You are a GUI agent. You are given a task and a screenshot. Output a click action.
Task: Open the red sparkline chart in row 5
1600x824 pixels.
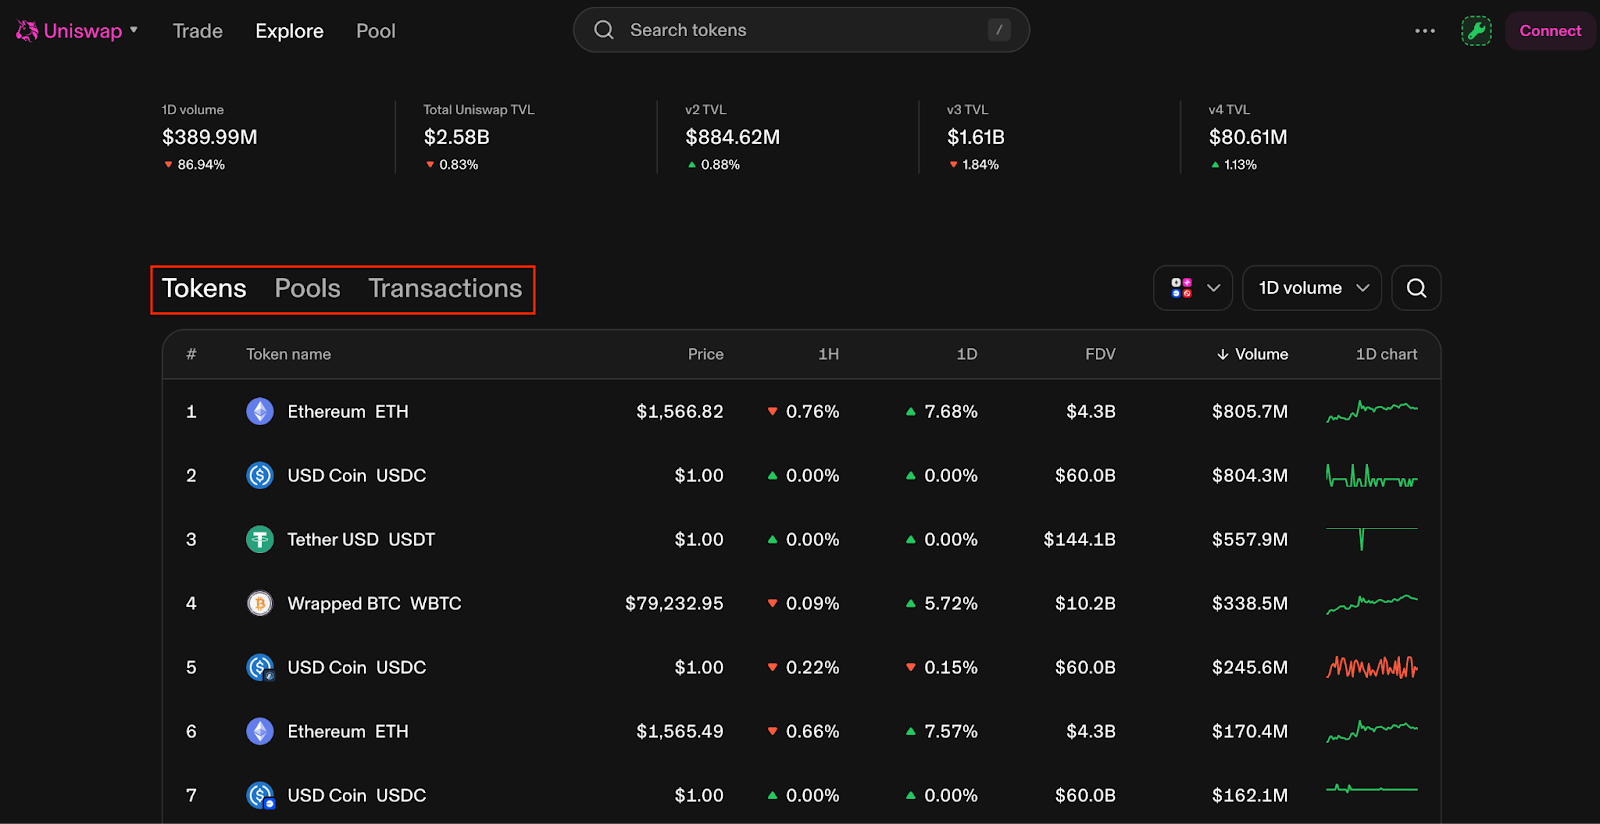pos(1372,667)
